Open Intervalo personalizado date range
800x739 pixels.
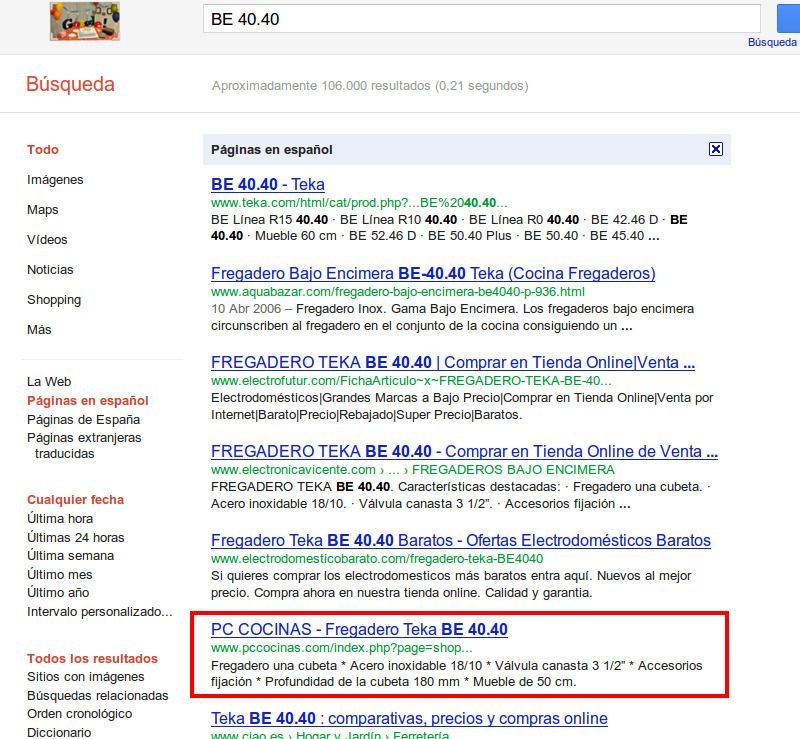(x=100, y=611)
